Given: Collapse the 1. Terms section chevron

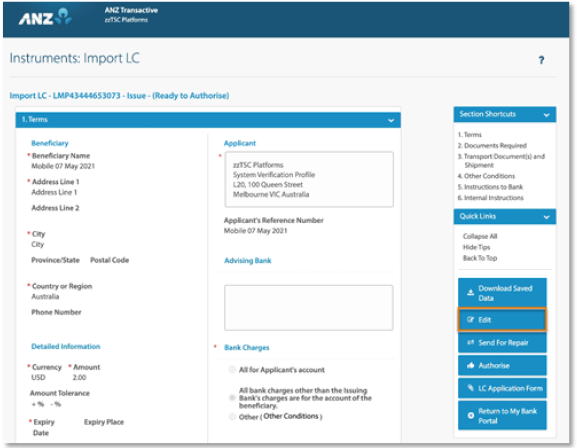Looking at the screenshot, I should click(x=391, y=120).
